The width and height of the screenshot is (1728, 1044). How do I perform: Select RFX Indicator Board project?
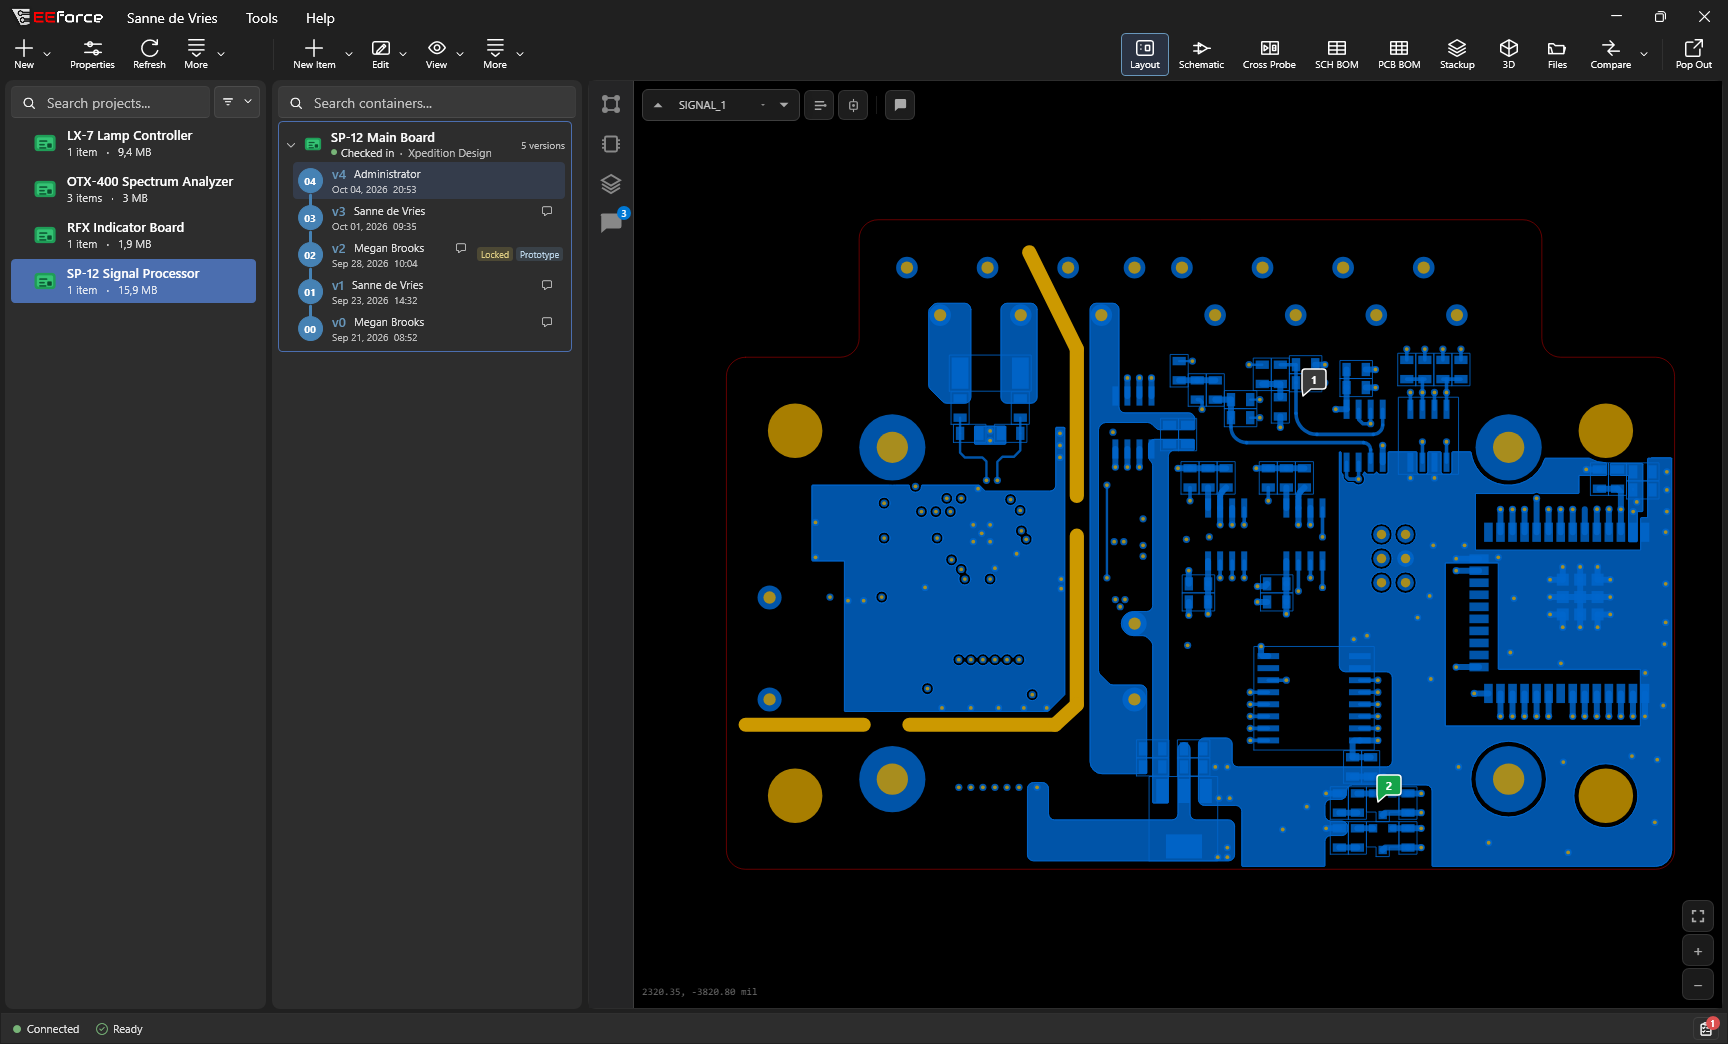click(x=133, y=235)
